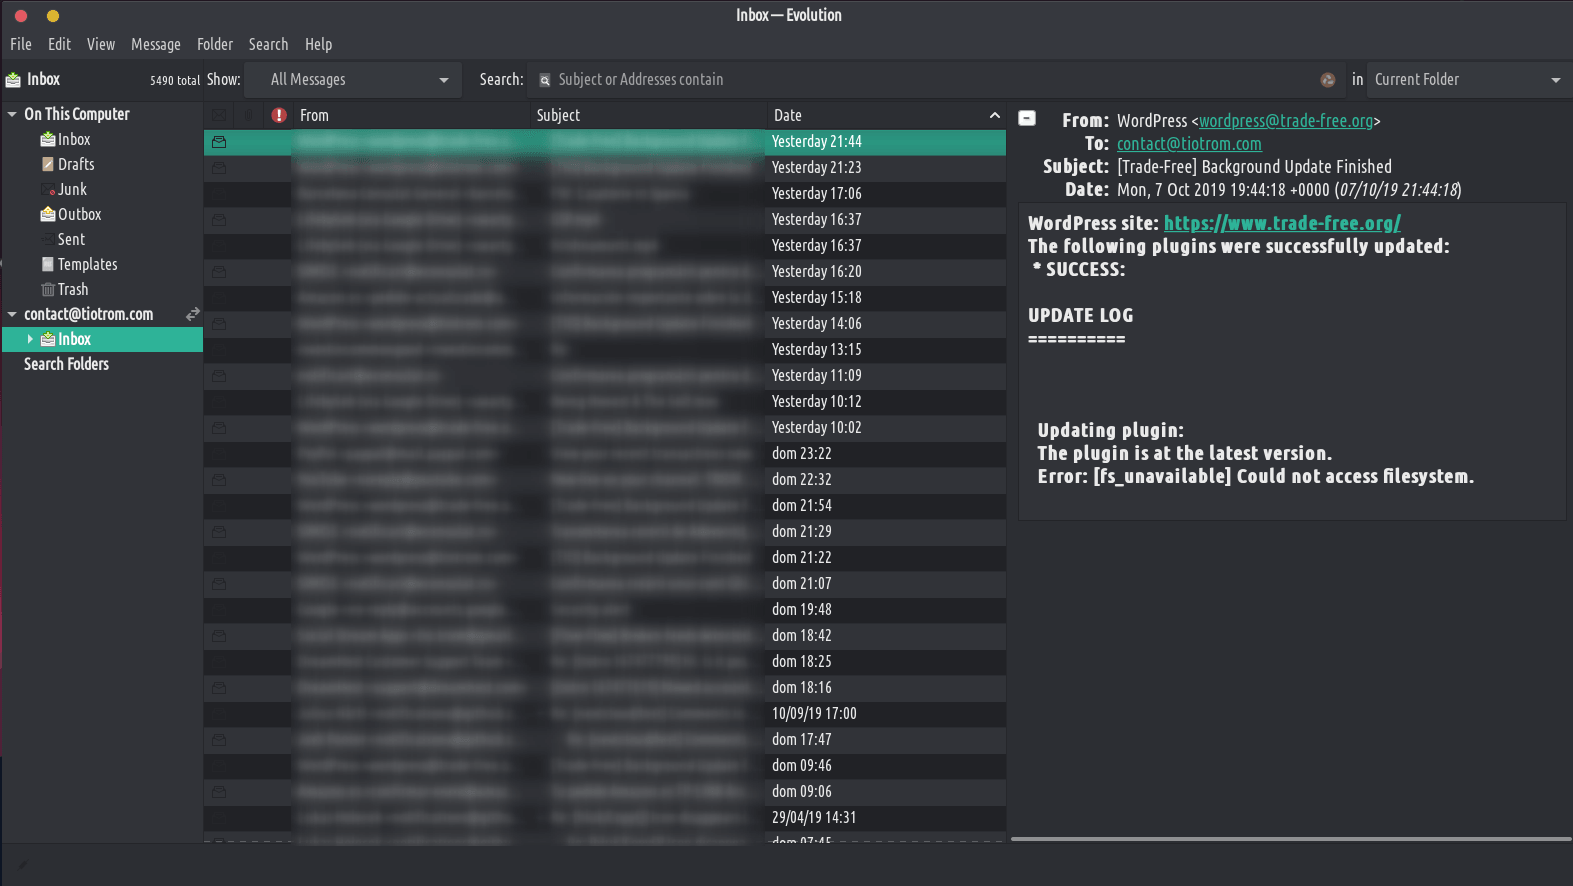The image size is (1573, 886).
Task: Click the attachment paperclip column header
Action: click(249, 116)
